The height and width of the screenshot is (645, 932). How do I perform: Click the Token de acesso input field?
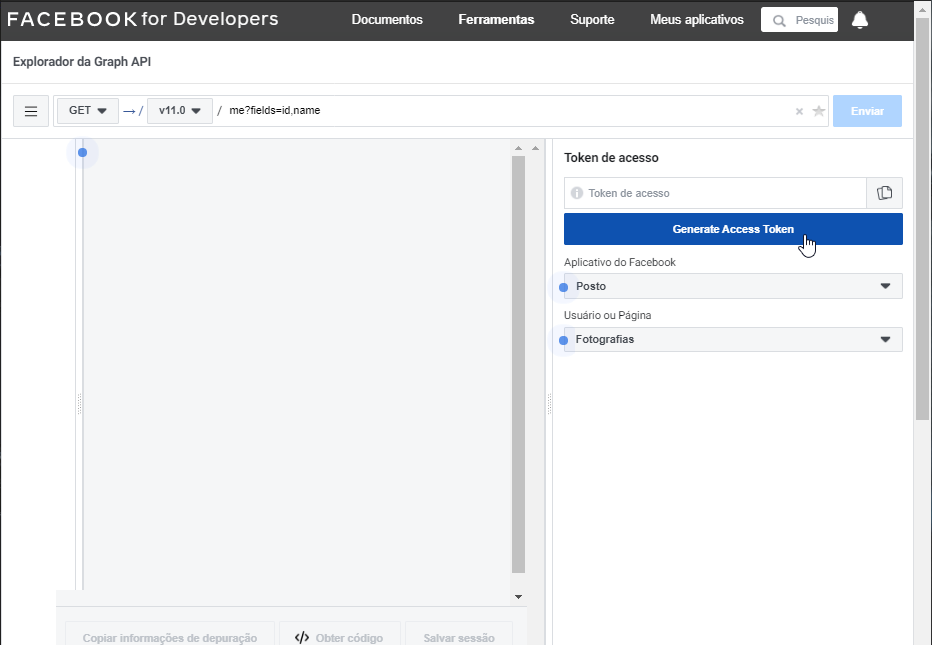pyautogui.click(x=715, y=193)
